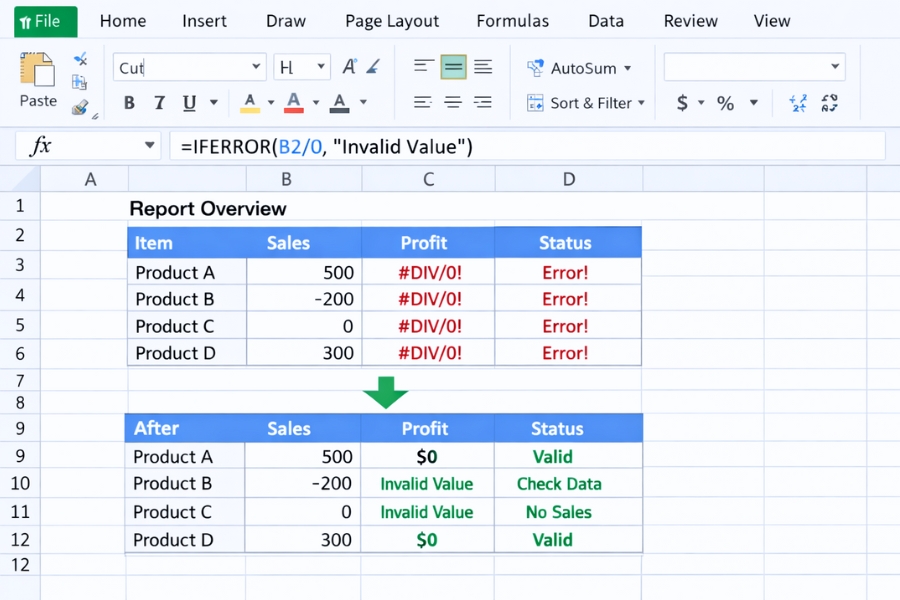Apply the percentage format
This screenshot has height=600, width=900.
(x=725, y=101)
